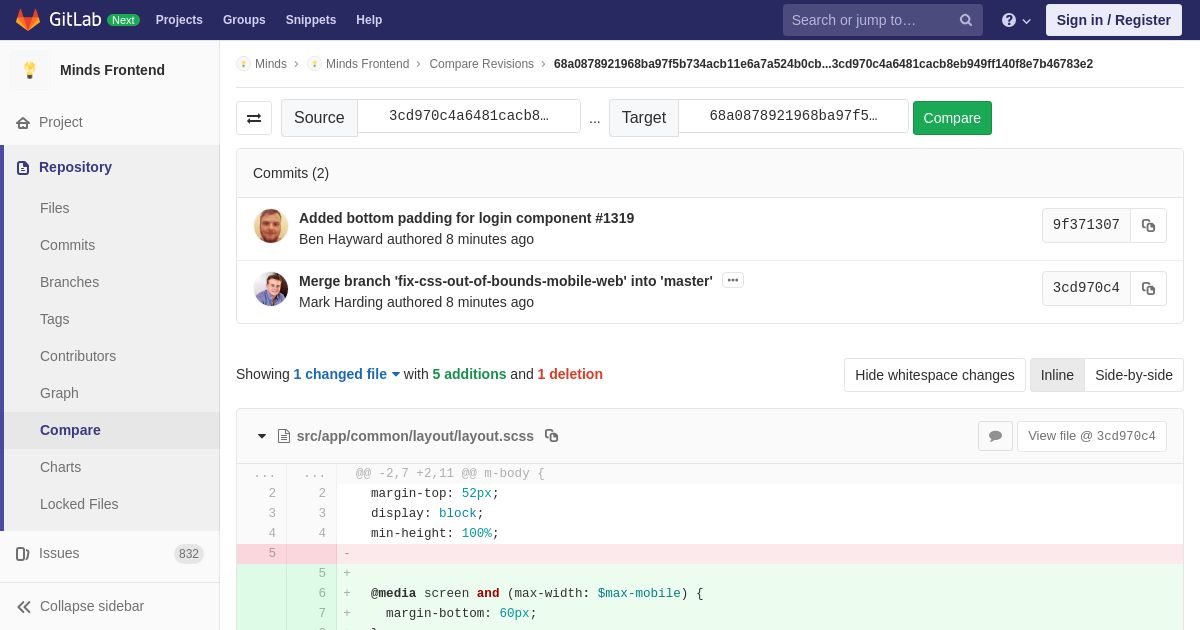Expand merge commit description ellipsis
This screenshot has height=630, width=1200.
coord(733,280)
